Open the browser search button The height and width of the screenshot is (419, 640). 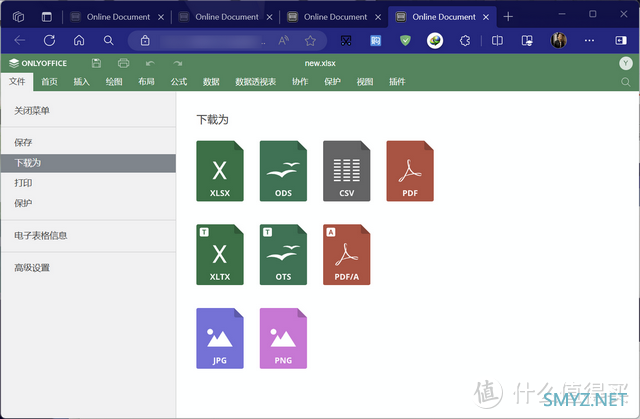(x=109, y=40)
